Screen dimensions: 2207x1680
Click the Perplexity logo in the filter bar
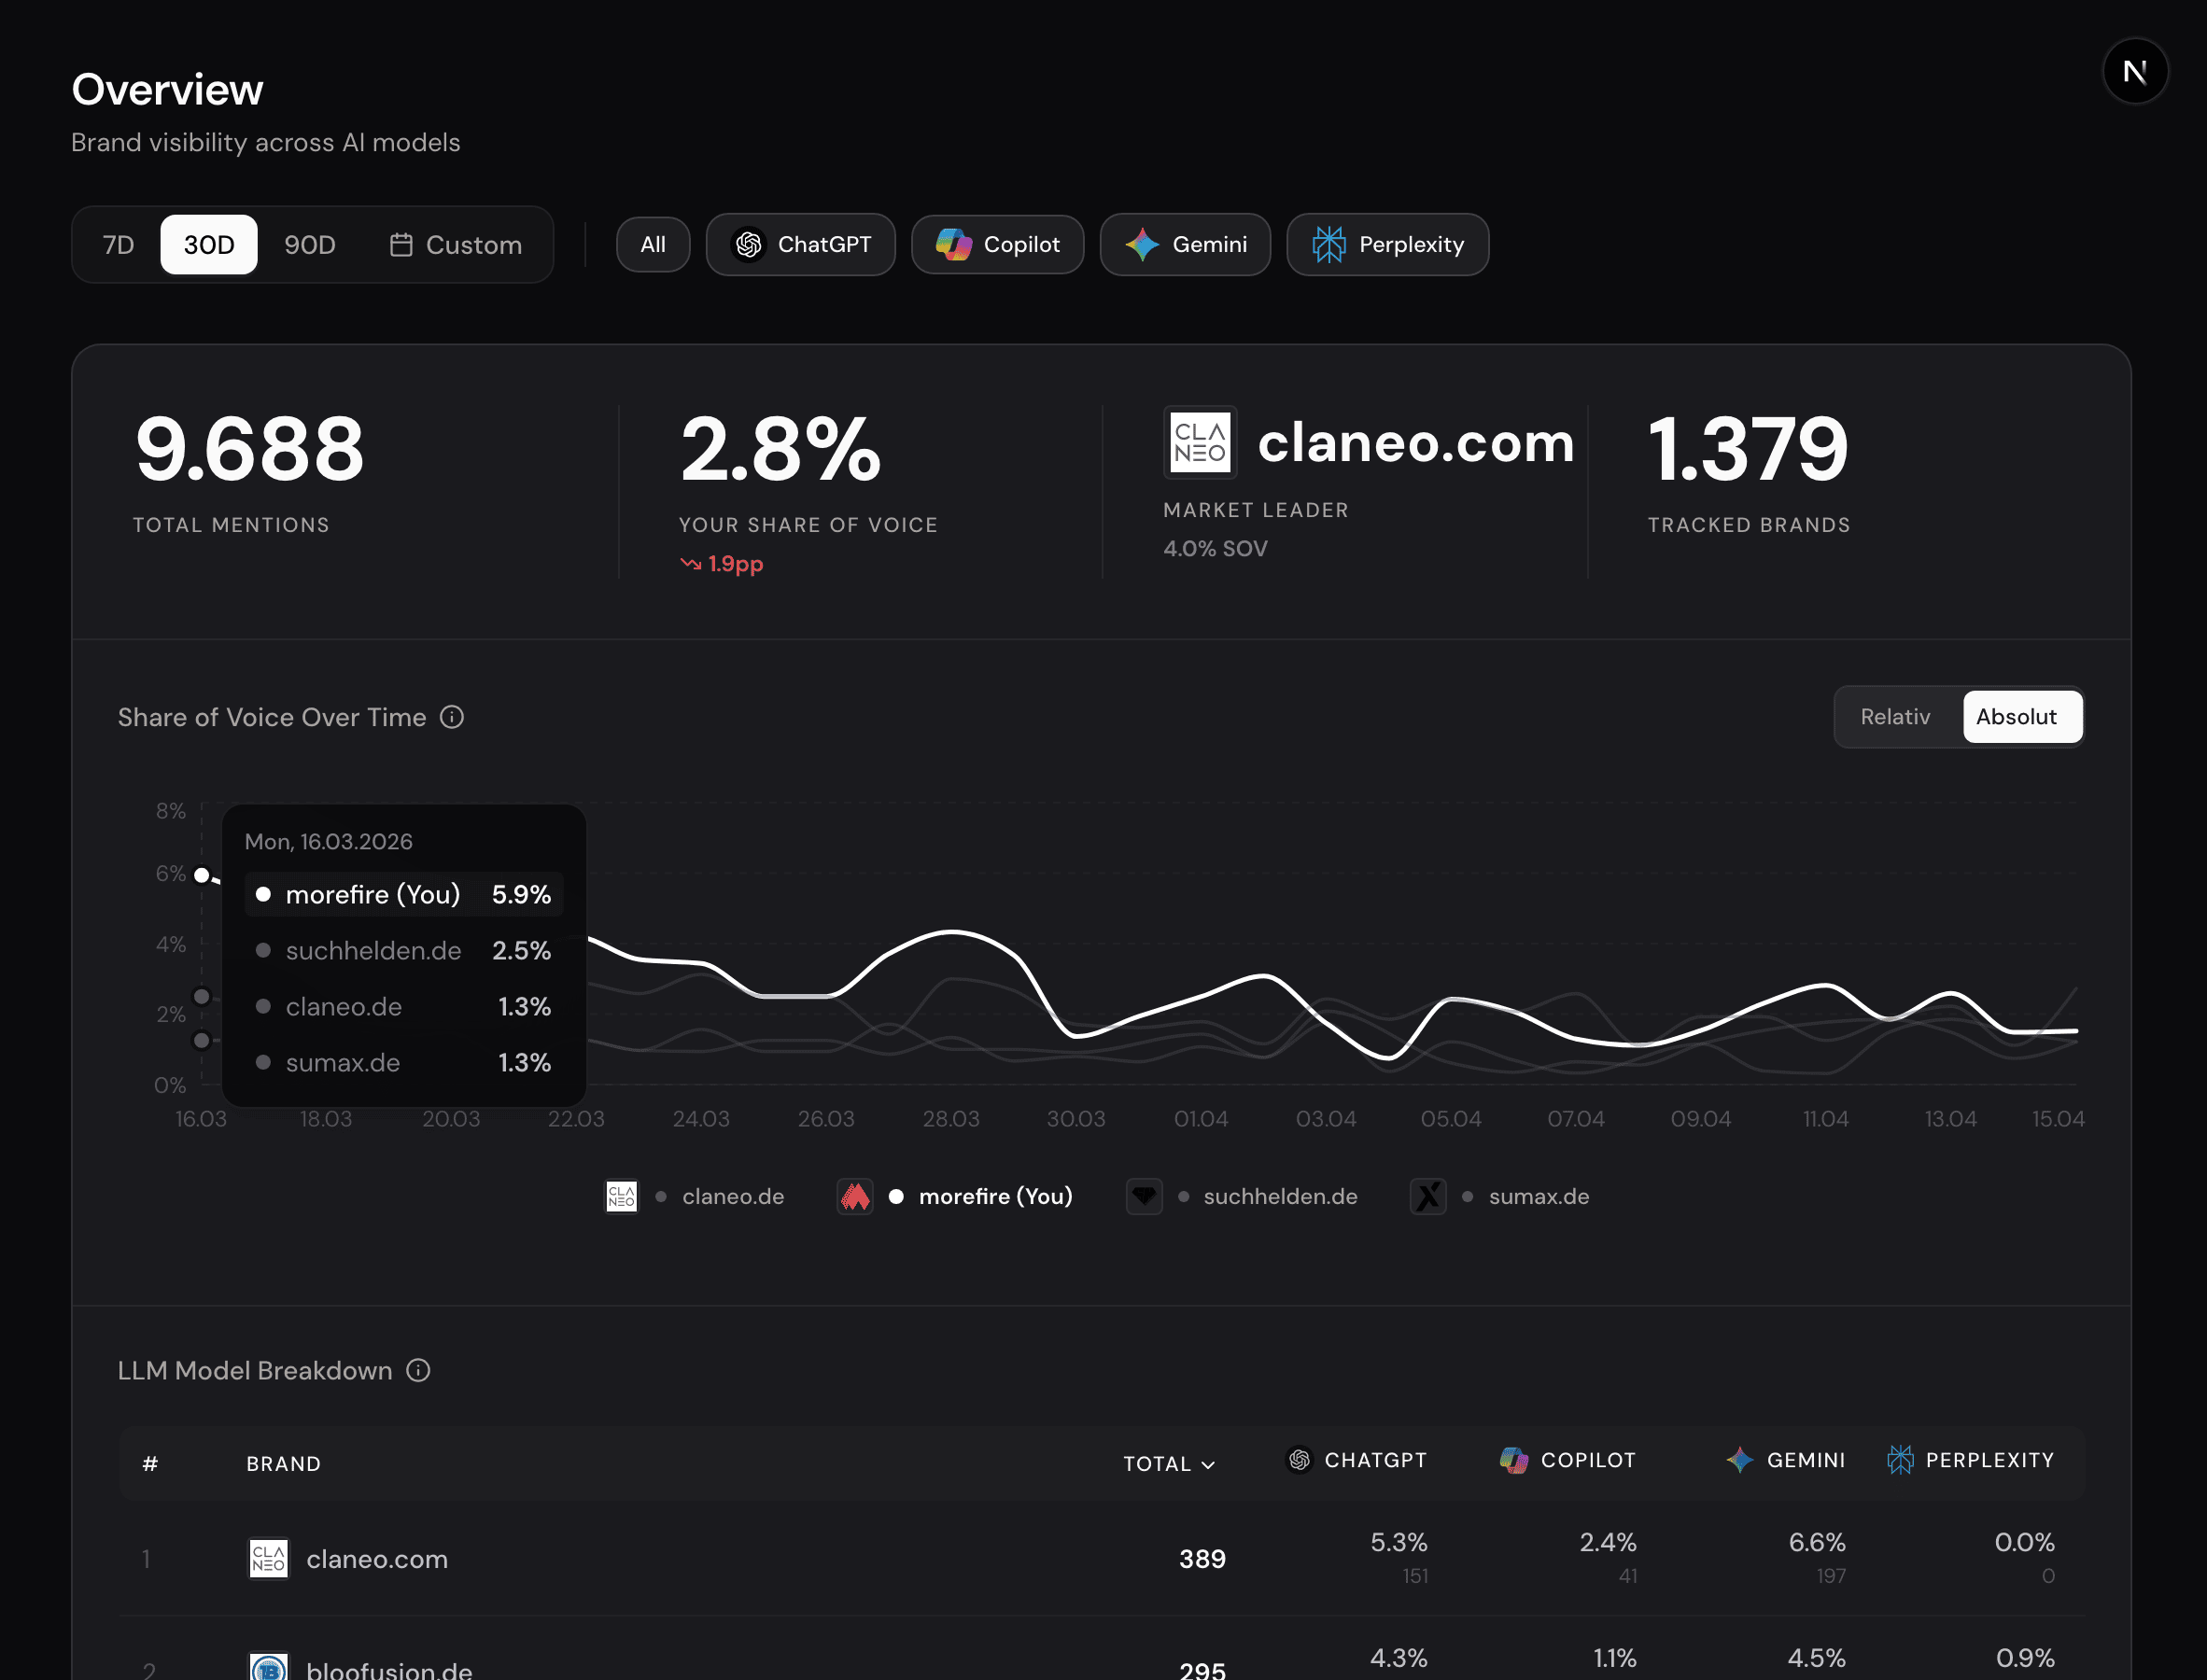[x=1329, y=245]
